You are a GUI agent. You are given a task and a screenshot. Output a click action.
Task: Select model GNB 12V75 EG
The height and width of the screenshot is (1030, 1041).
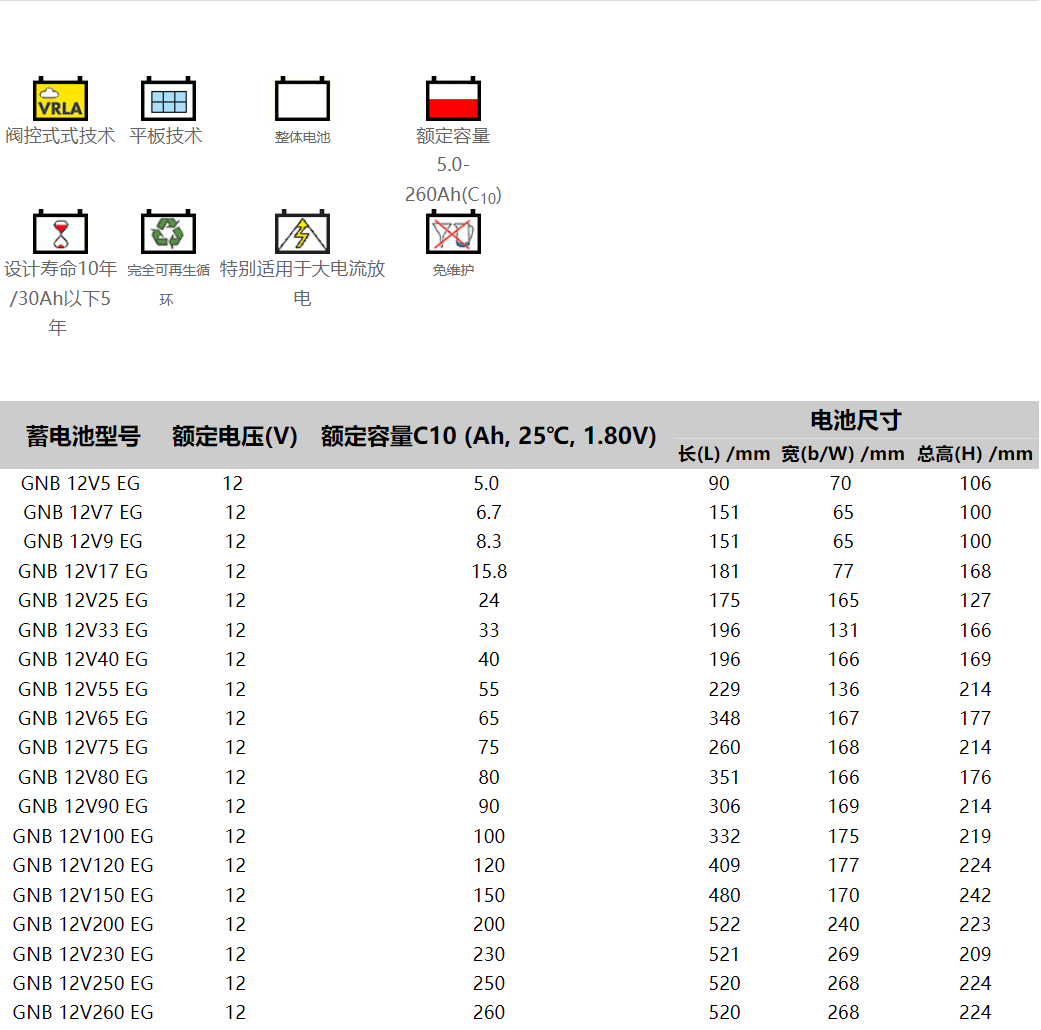click(x=83, y=747)
